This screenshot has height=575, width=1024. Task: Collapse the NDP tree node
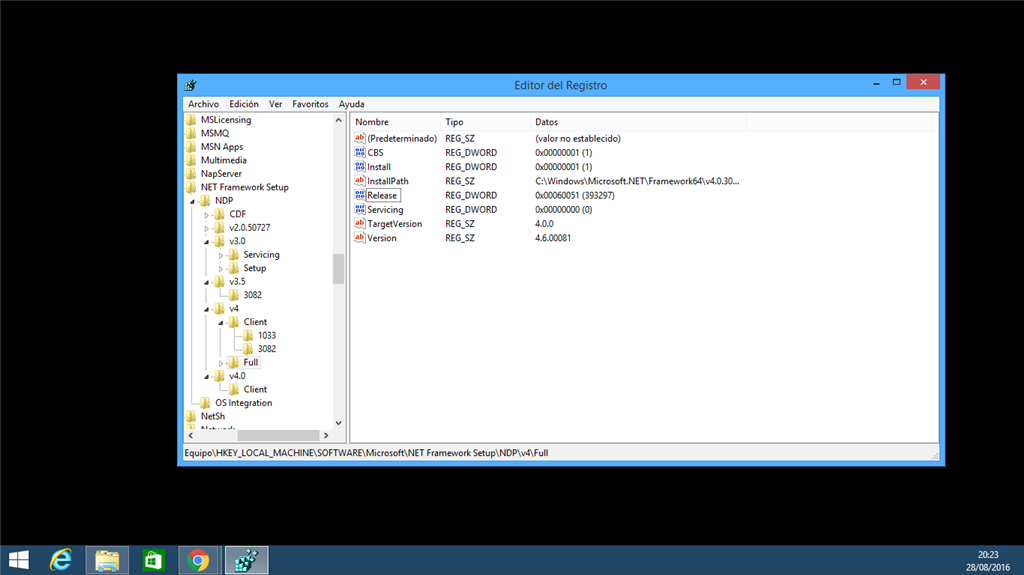[x=193, y=202]
